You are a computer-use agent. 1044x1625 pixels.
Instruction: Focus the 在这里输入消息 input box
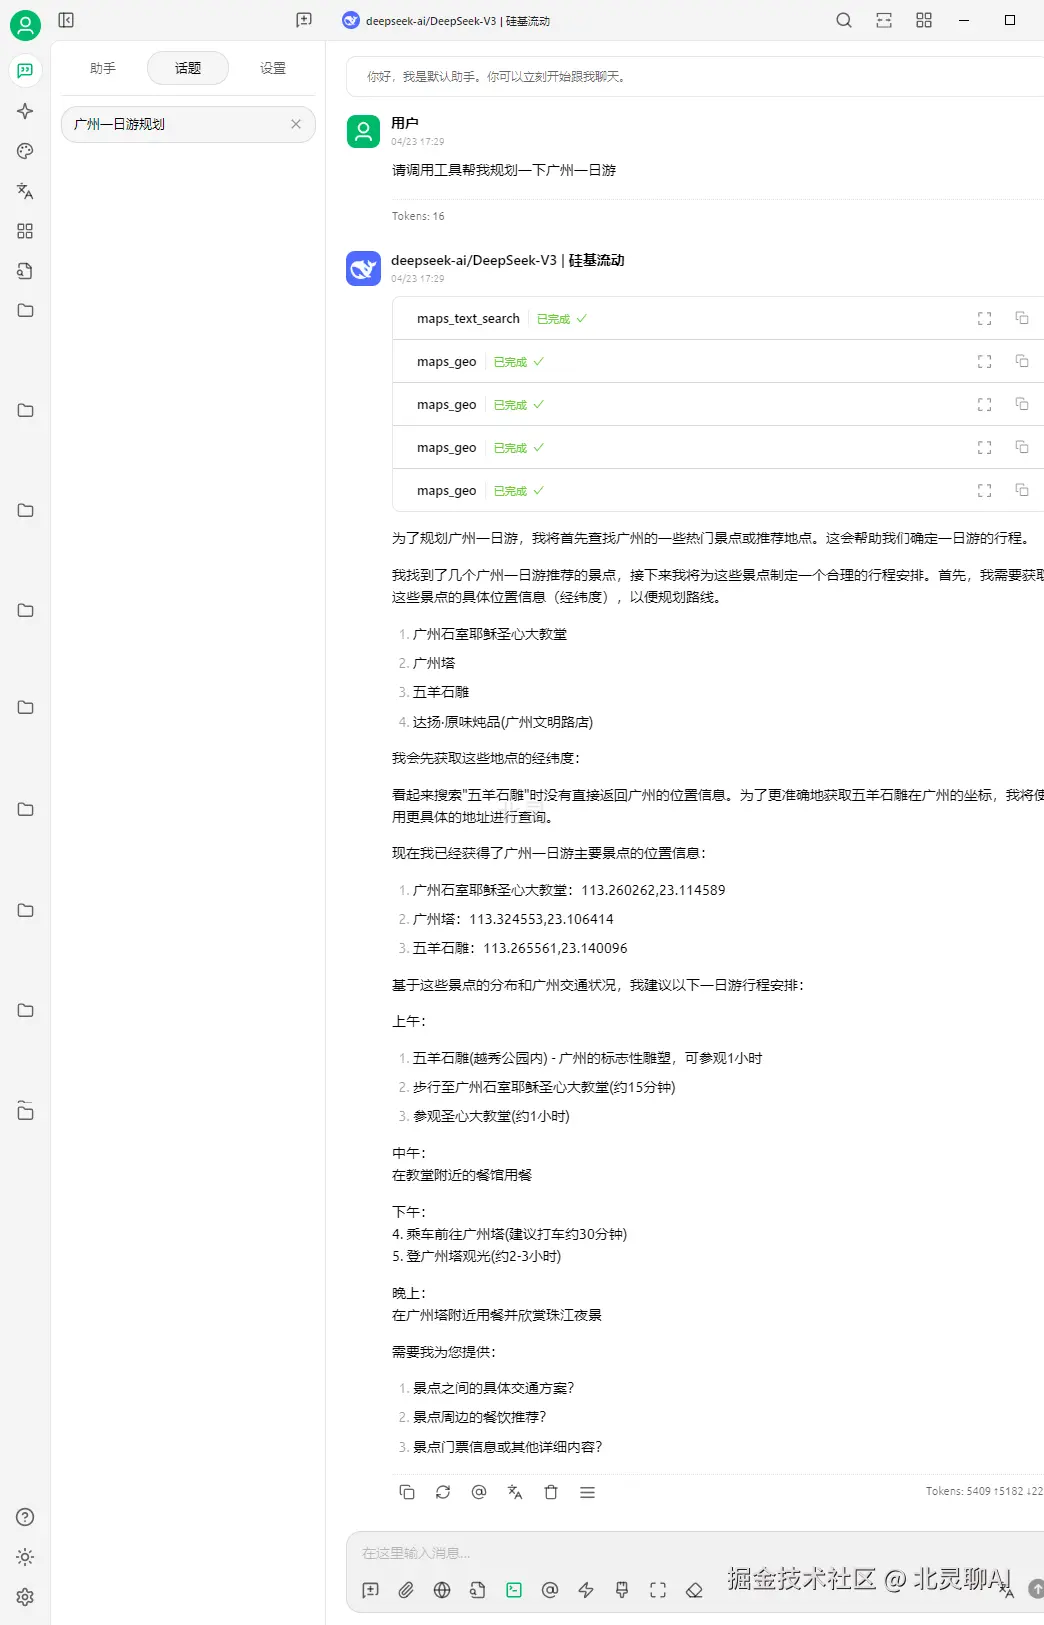[x=695, y=1553]
